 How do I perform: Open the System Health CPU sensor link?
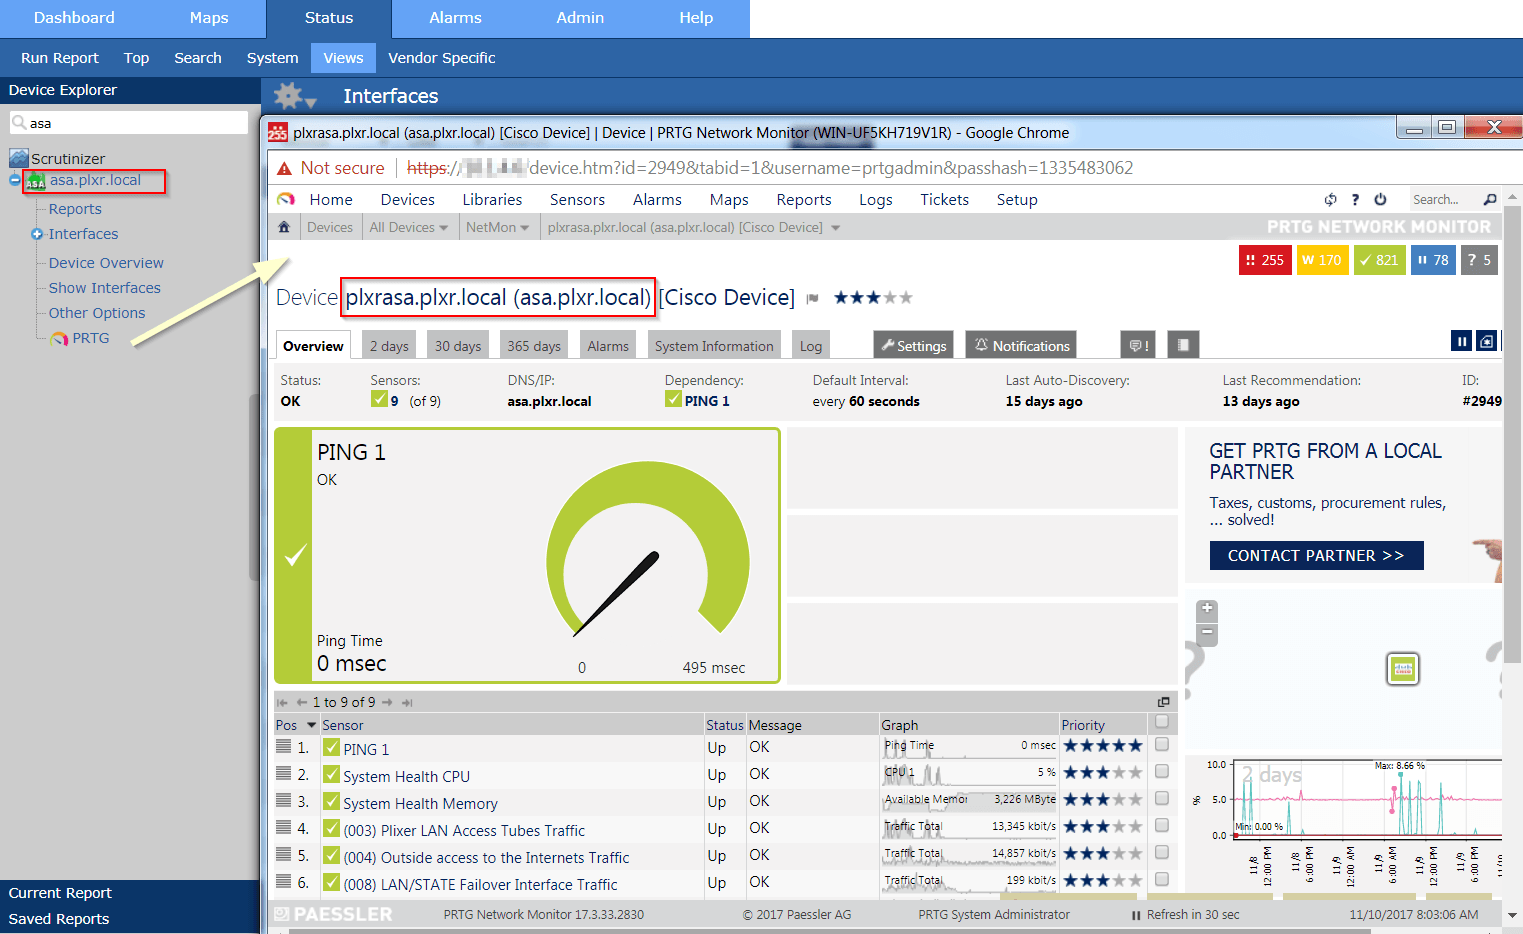click(406, 776)
